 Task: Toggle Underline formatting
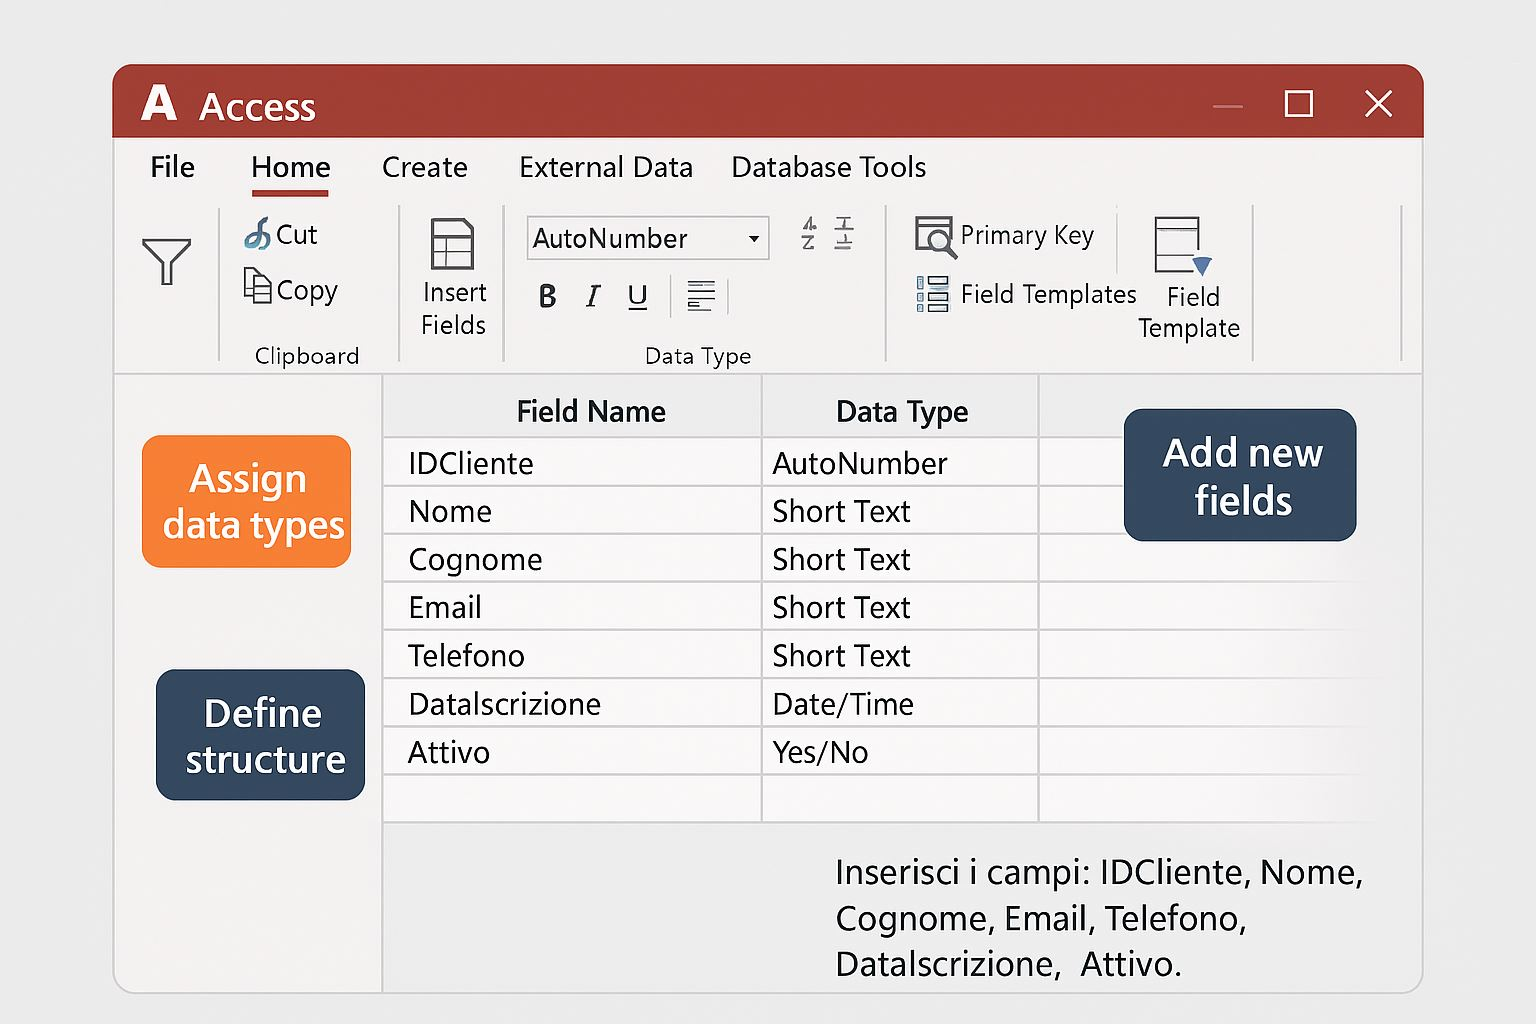637,296
